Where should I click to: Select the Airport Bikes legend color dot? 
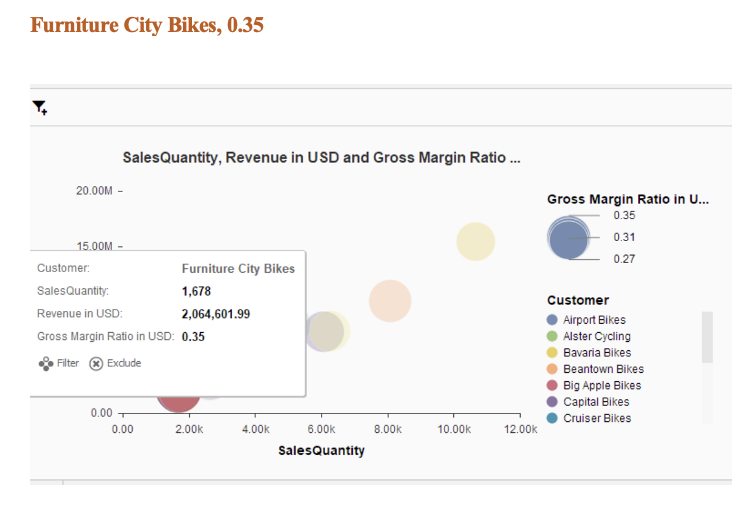pyautogui.click(x=552, y=320)
